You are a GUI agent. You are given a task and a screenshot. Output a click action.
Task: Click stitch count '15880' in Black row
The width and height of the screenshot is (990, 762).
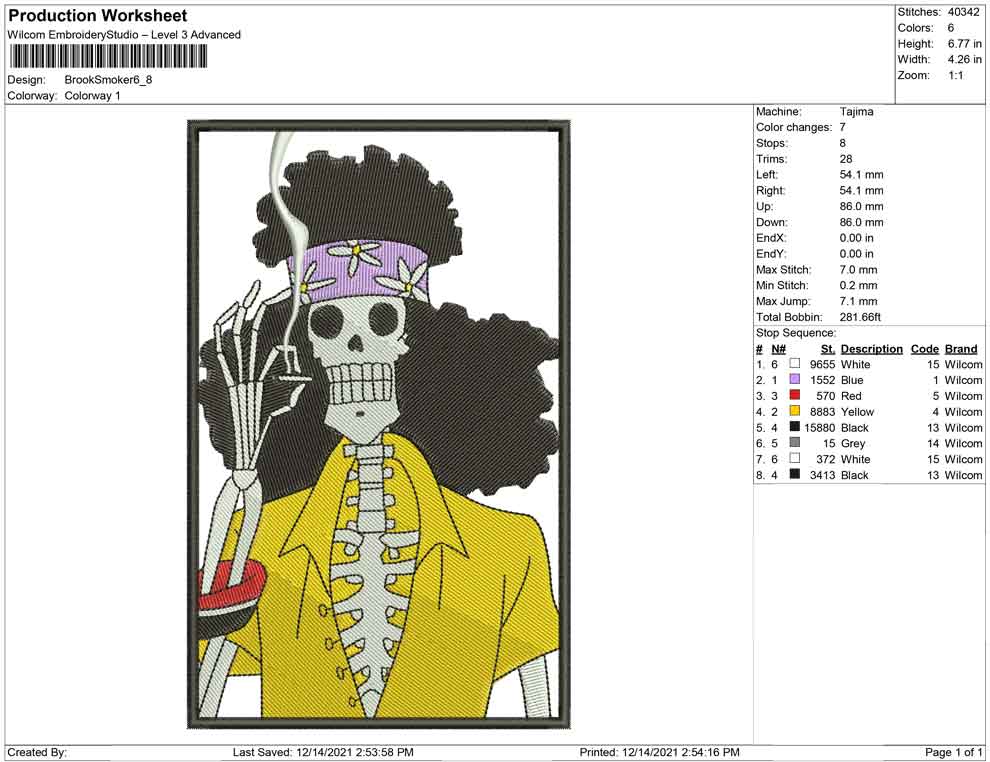820,427
